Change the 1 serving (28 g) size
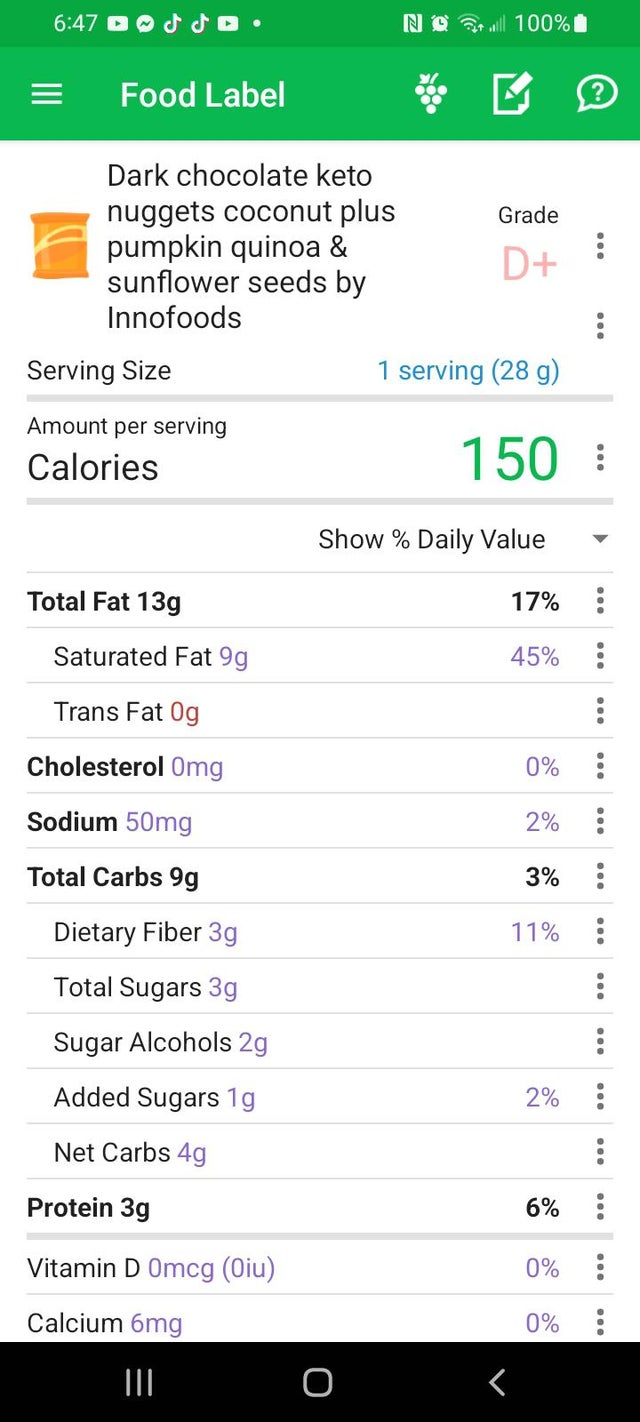Viewport: 640px width, 1422px height. tap(468, 371)
